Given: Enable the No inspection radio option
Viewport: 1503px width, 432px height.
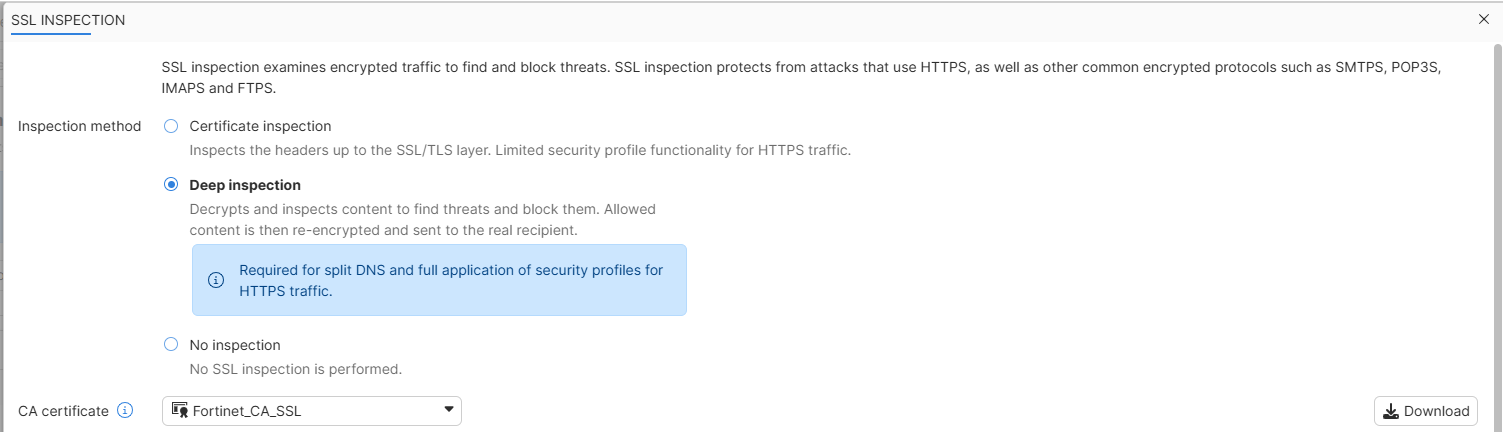Looking at the screenshot, I should point(171,345).
